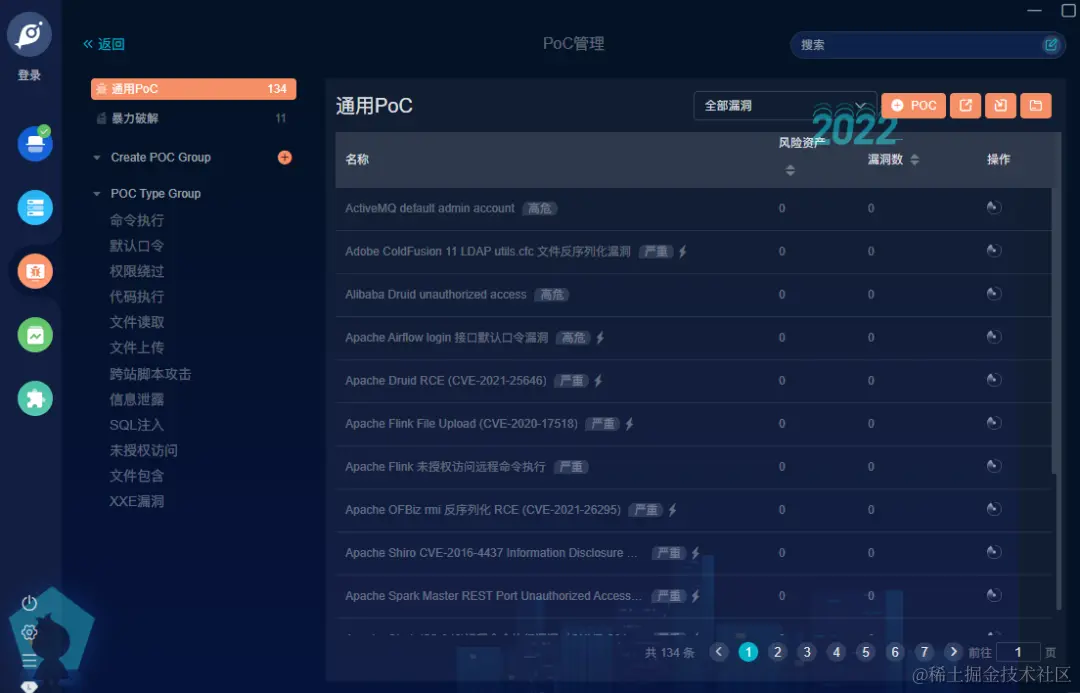This screenshot has height=693, width=1080.
Task: Click the lightning icon beside Apache OFBiz rmi row
Action: (x=672, y=510)
